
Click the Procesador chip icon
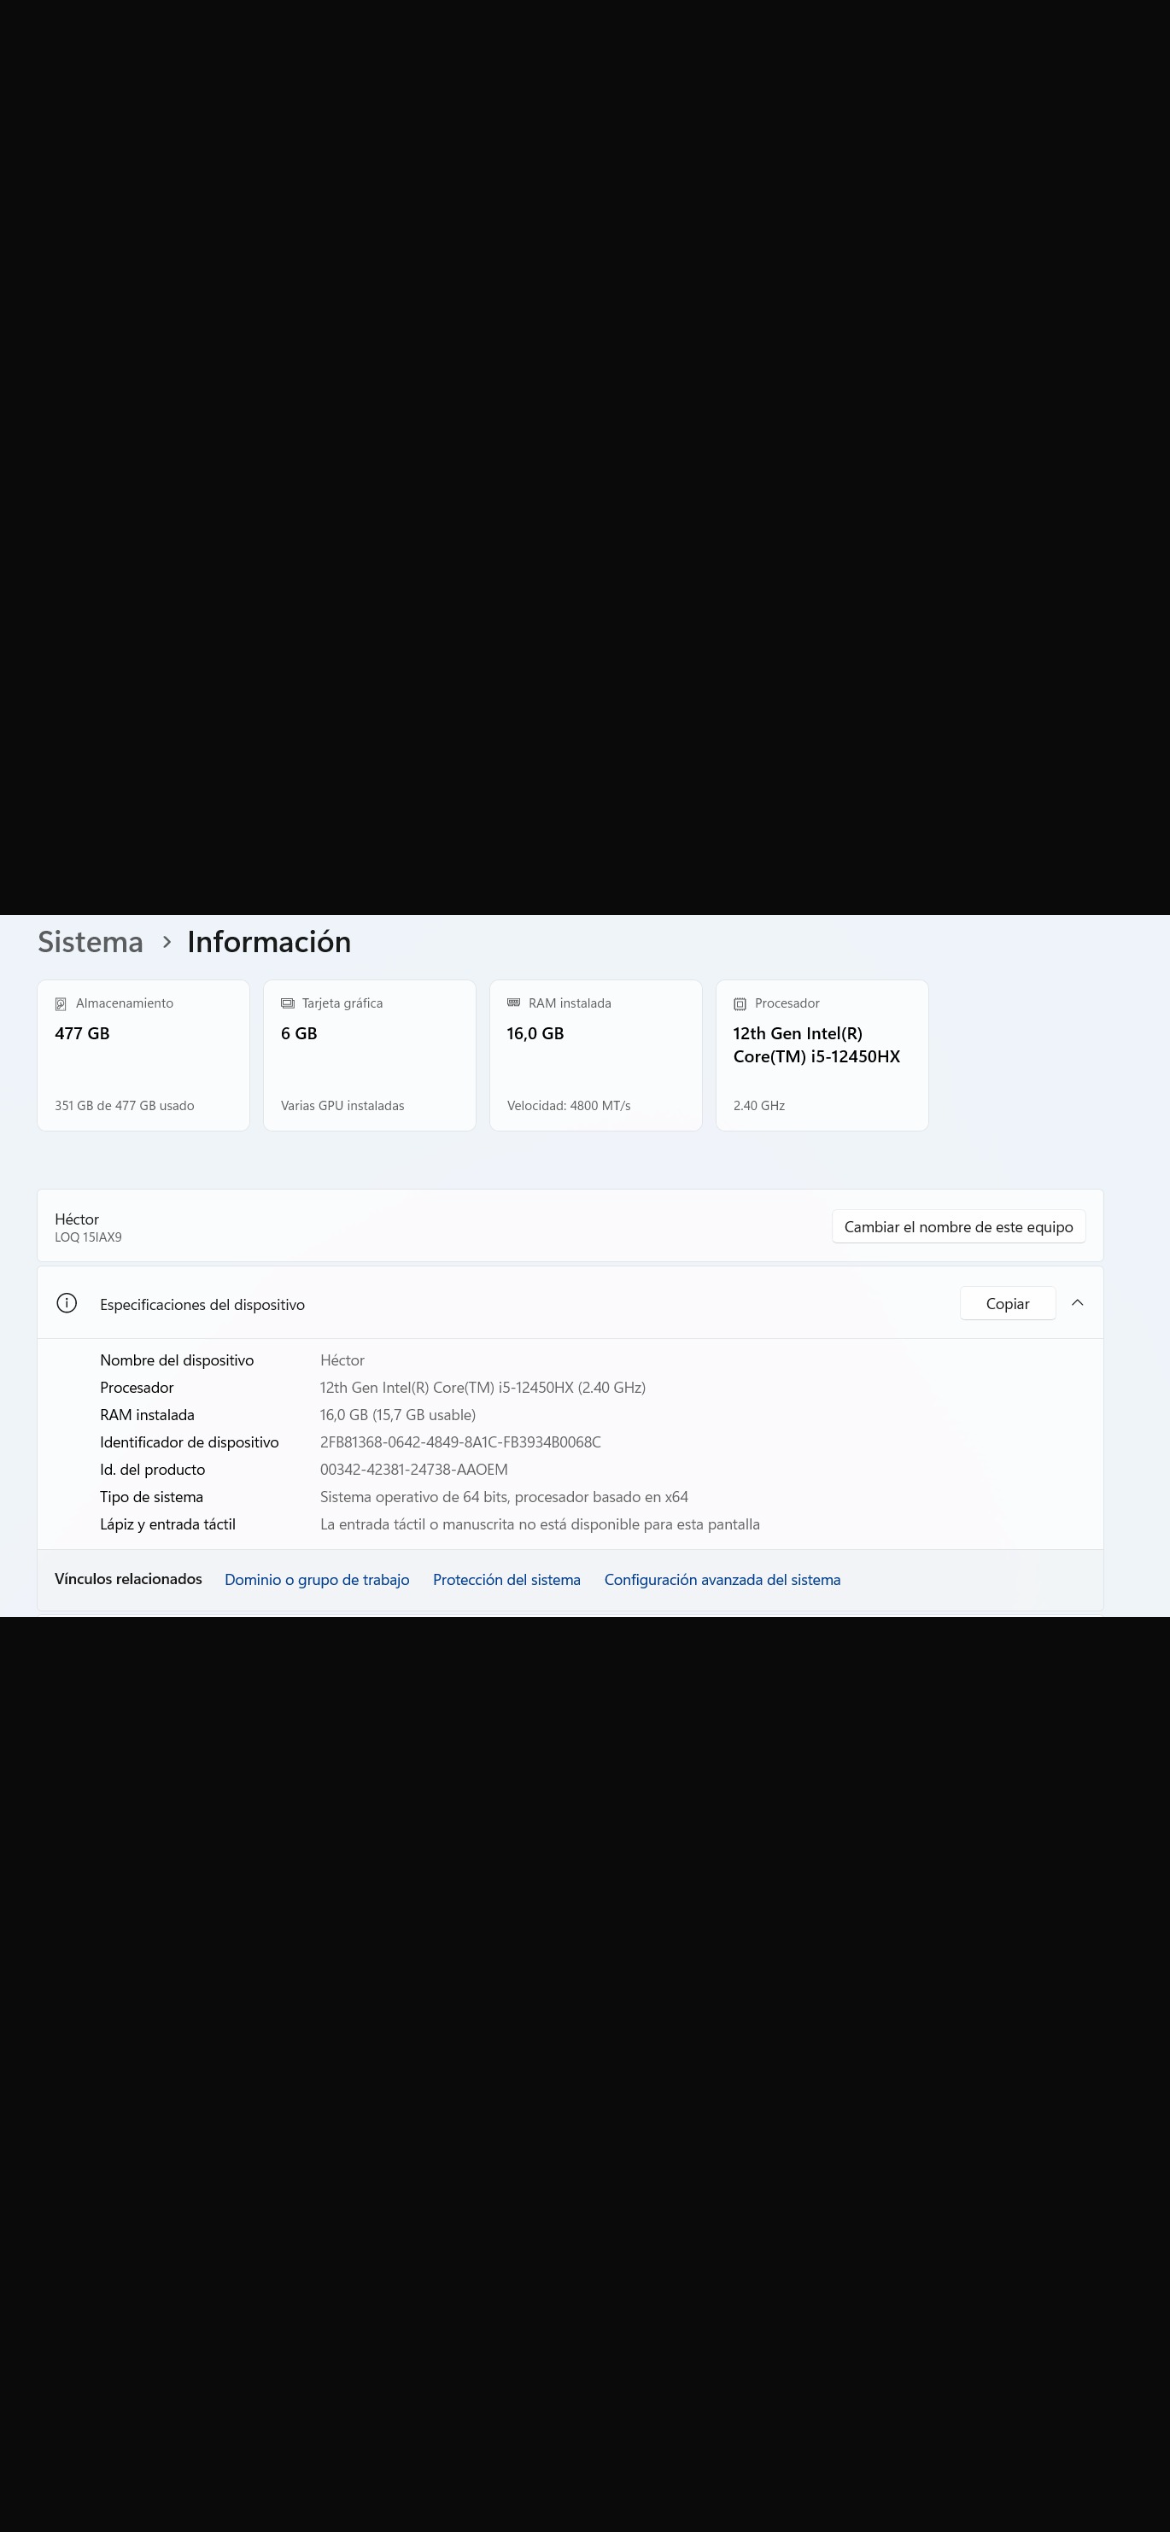click(x=740, y=1004)
